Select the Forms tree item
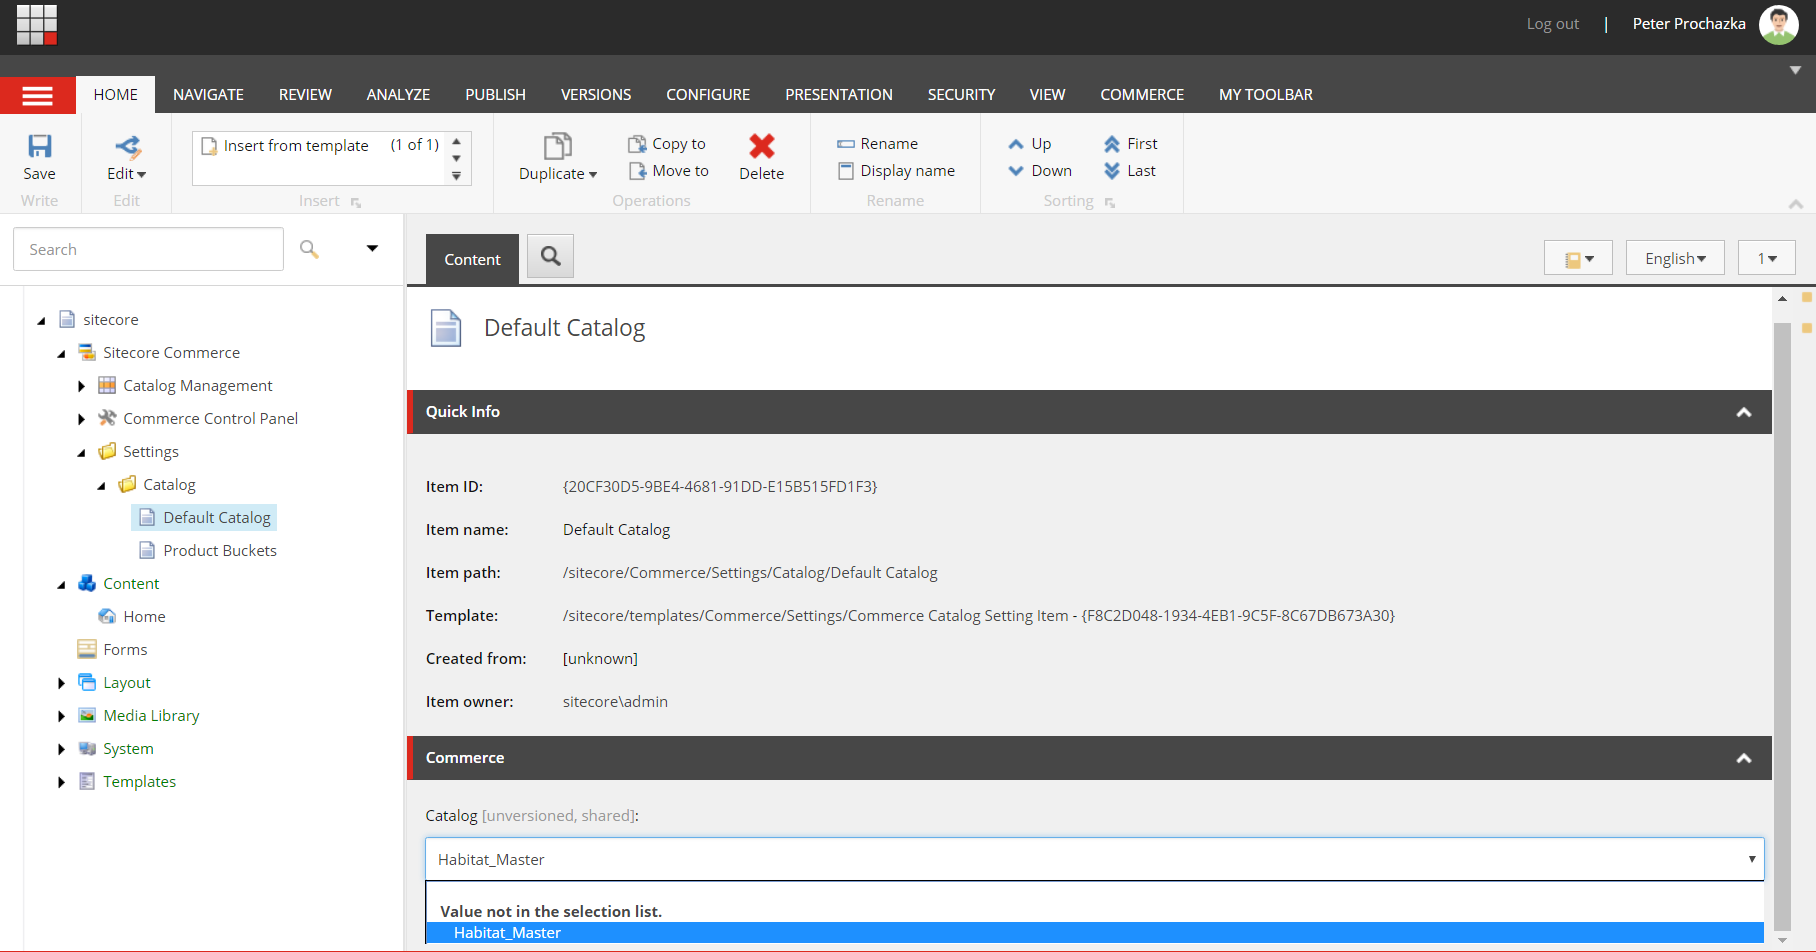This screenshot has width=1816, height=952. click(125, 650)
